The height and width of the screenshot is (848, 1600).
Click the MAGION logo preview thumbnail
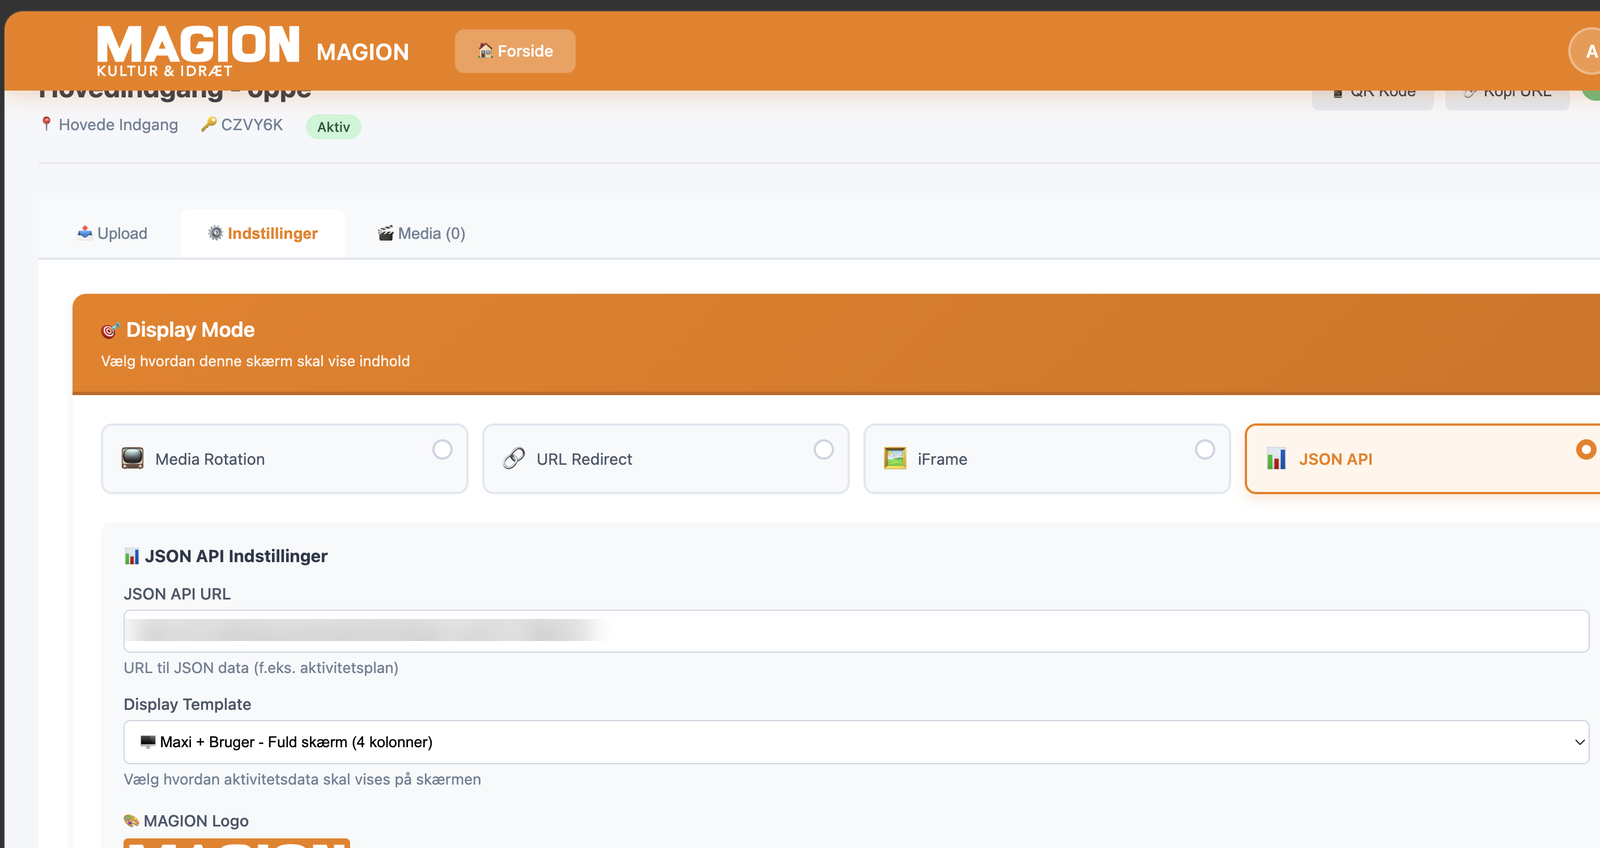[237, 843]
